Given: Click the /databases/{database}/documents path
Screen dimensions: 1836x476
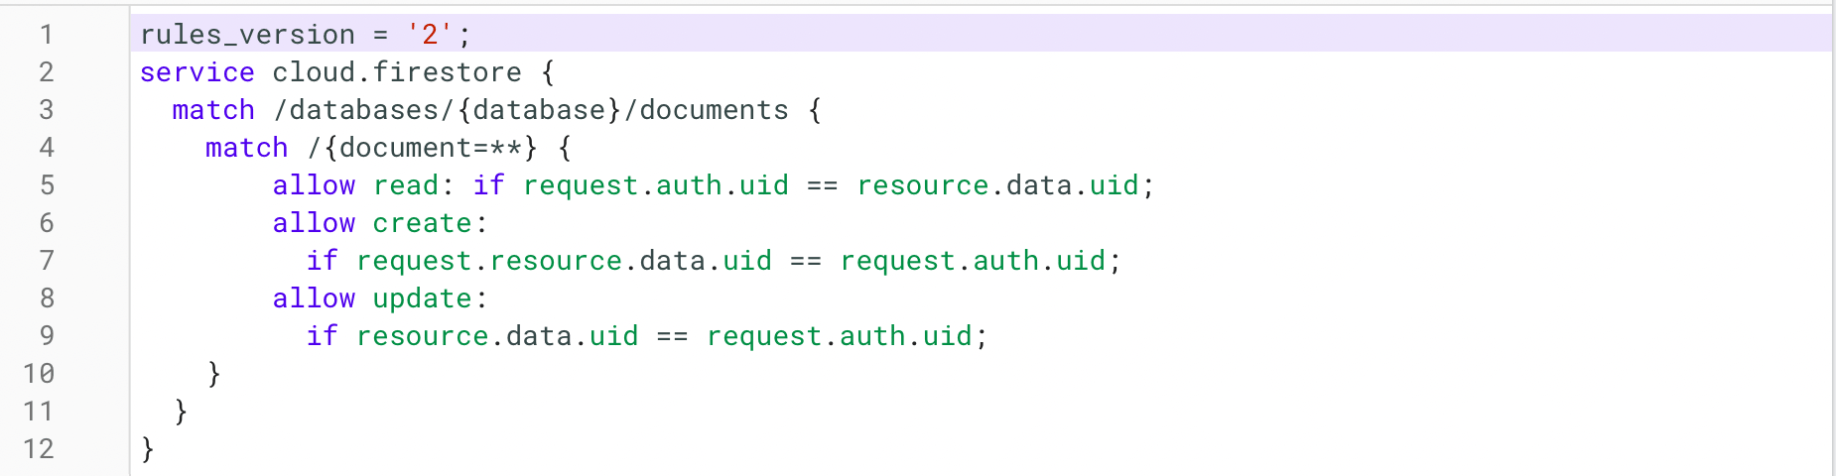Looking at the screenshot, I should [530, 110].
